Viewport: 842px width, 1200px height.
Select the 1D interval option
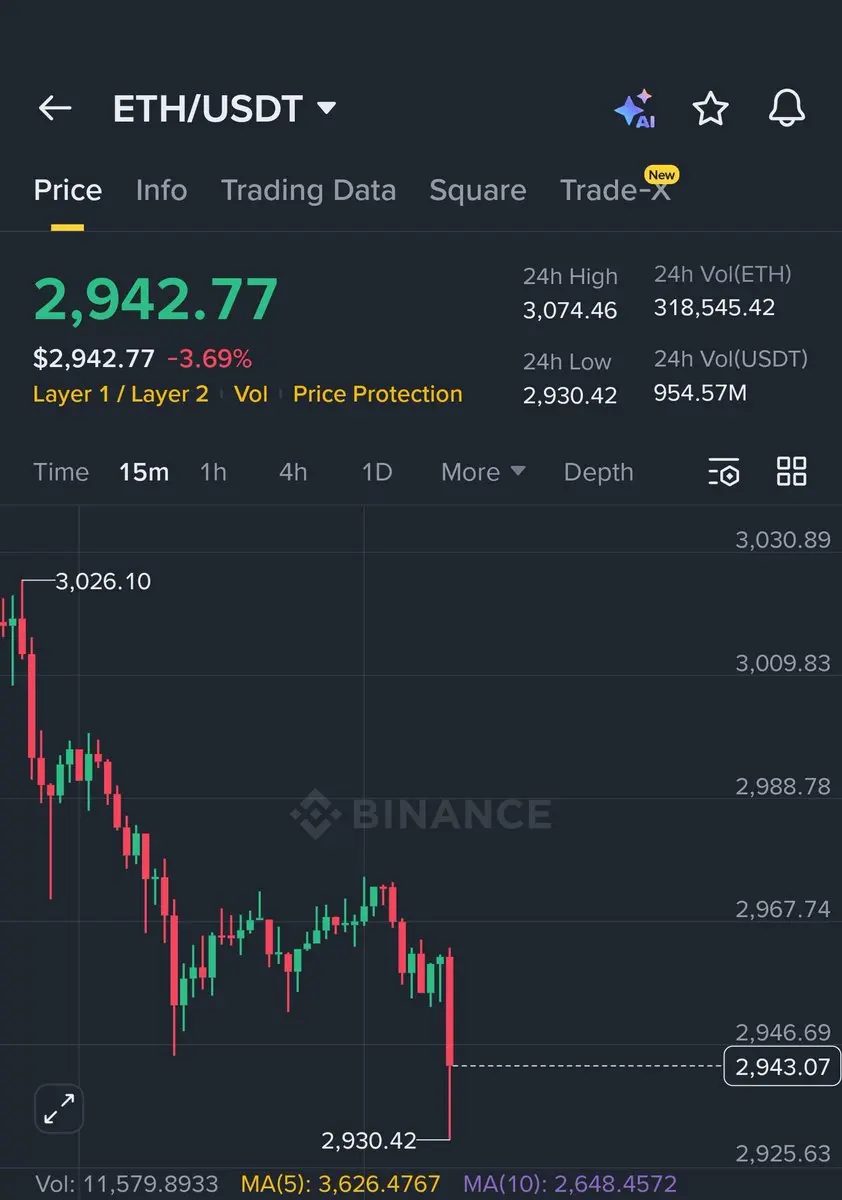(x=376, y=472)
